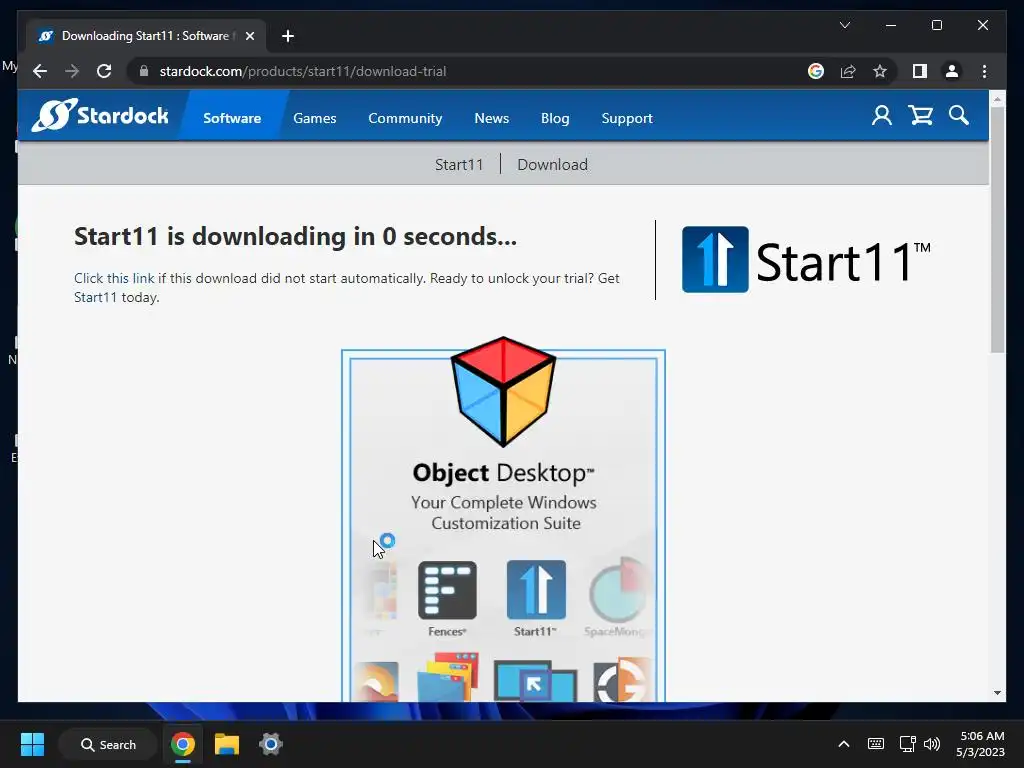Click the Google icon in address bar
Image resolution: width=1024 pixels, height=768 pixels.
coord(816,71)
